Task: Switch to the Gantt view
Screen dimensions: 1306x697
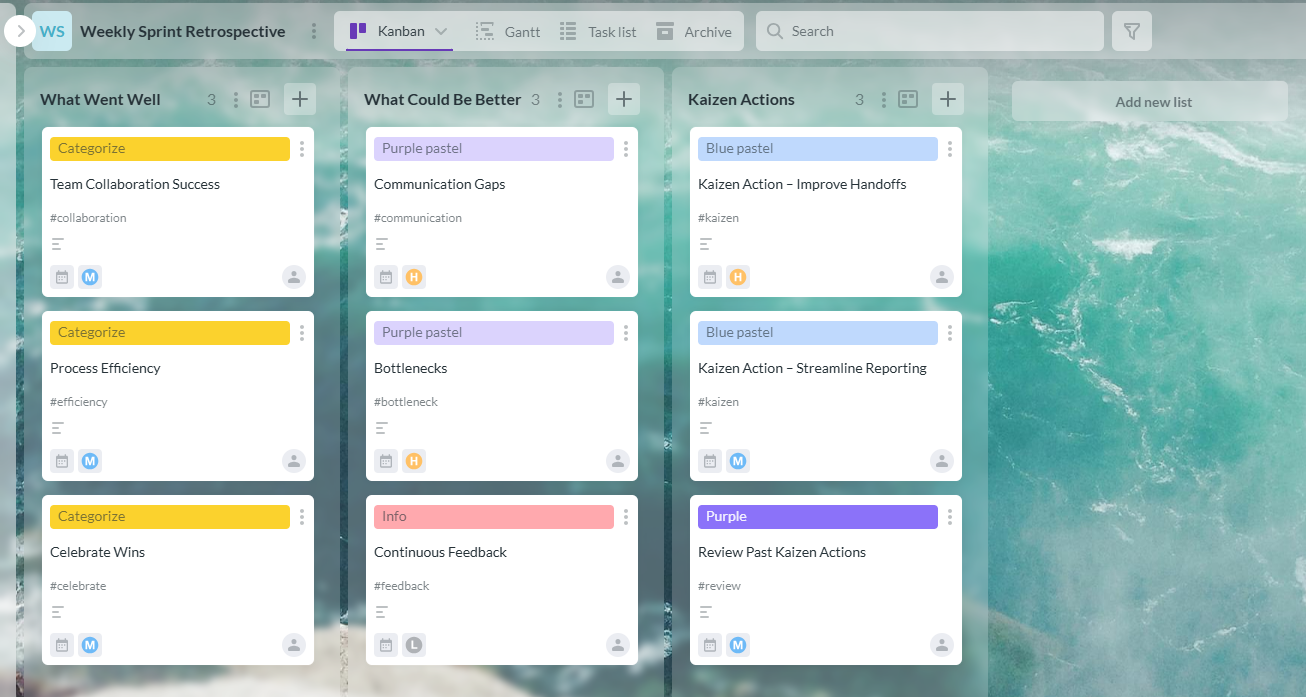Action: 508,32
